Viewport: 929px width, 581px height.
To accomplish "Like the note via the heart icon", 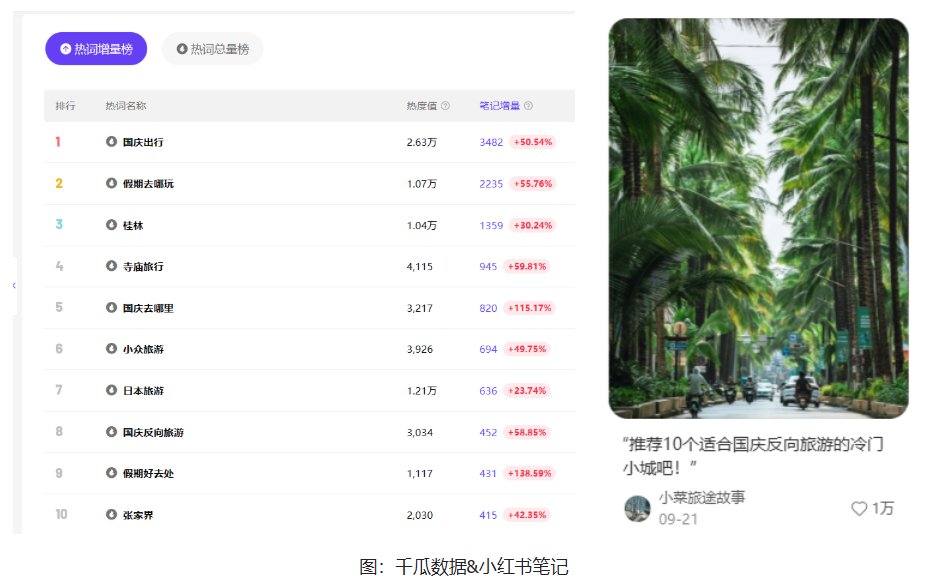I will pyautogui.click(x=859, y=508).
